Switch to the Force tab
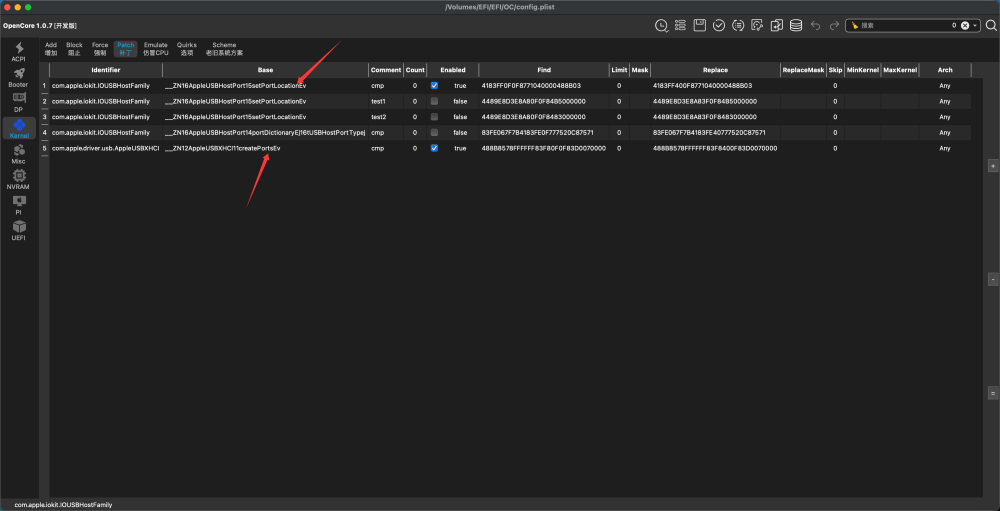The width and height of the screenshot is (1000, 511). [100, 48]
